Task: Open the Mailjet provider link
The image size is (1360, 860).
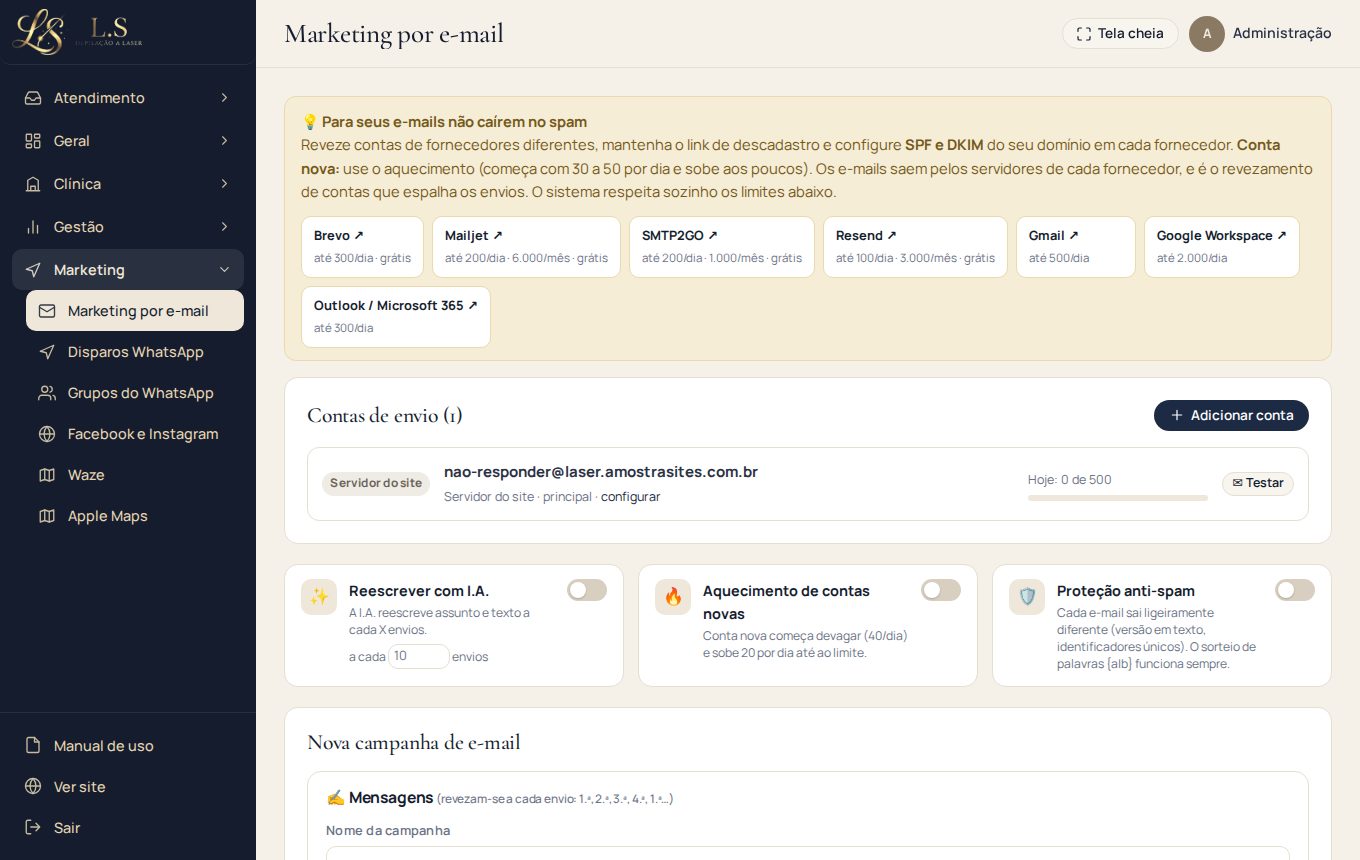Action: 526,247
